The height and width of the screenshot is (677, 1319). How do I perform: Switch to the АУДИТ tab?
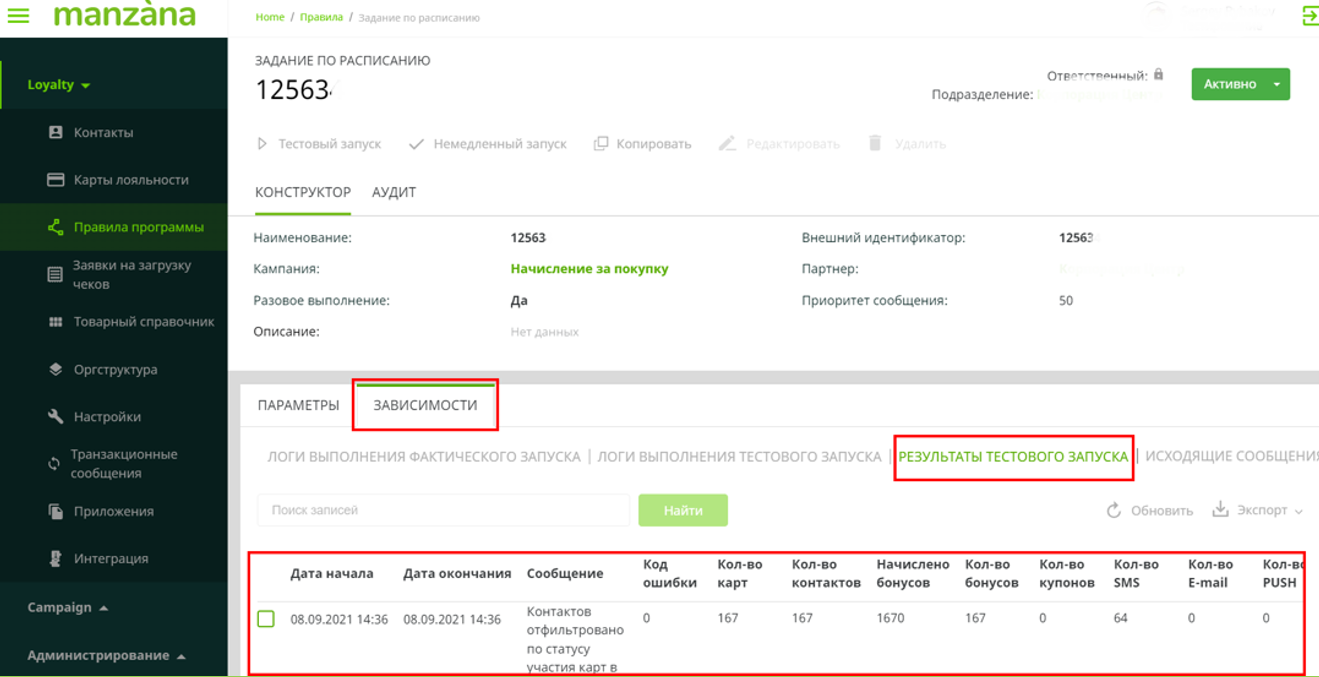pos(394,192)
